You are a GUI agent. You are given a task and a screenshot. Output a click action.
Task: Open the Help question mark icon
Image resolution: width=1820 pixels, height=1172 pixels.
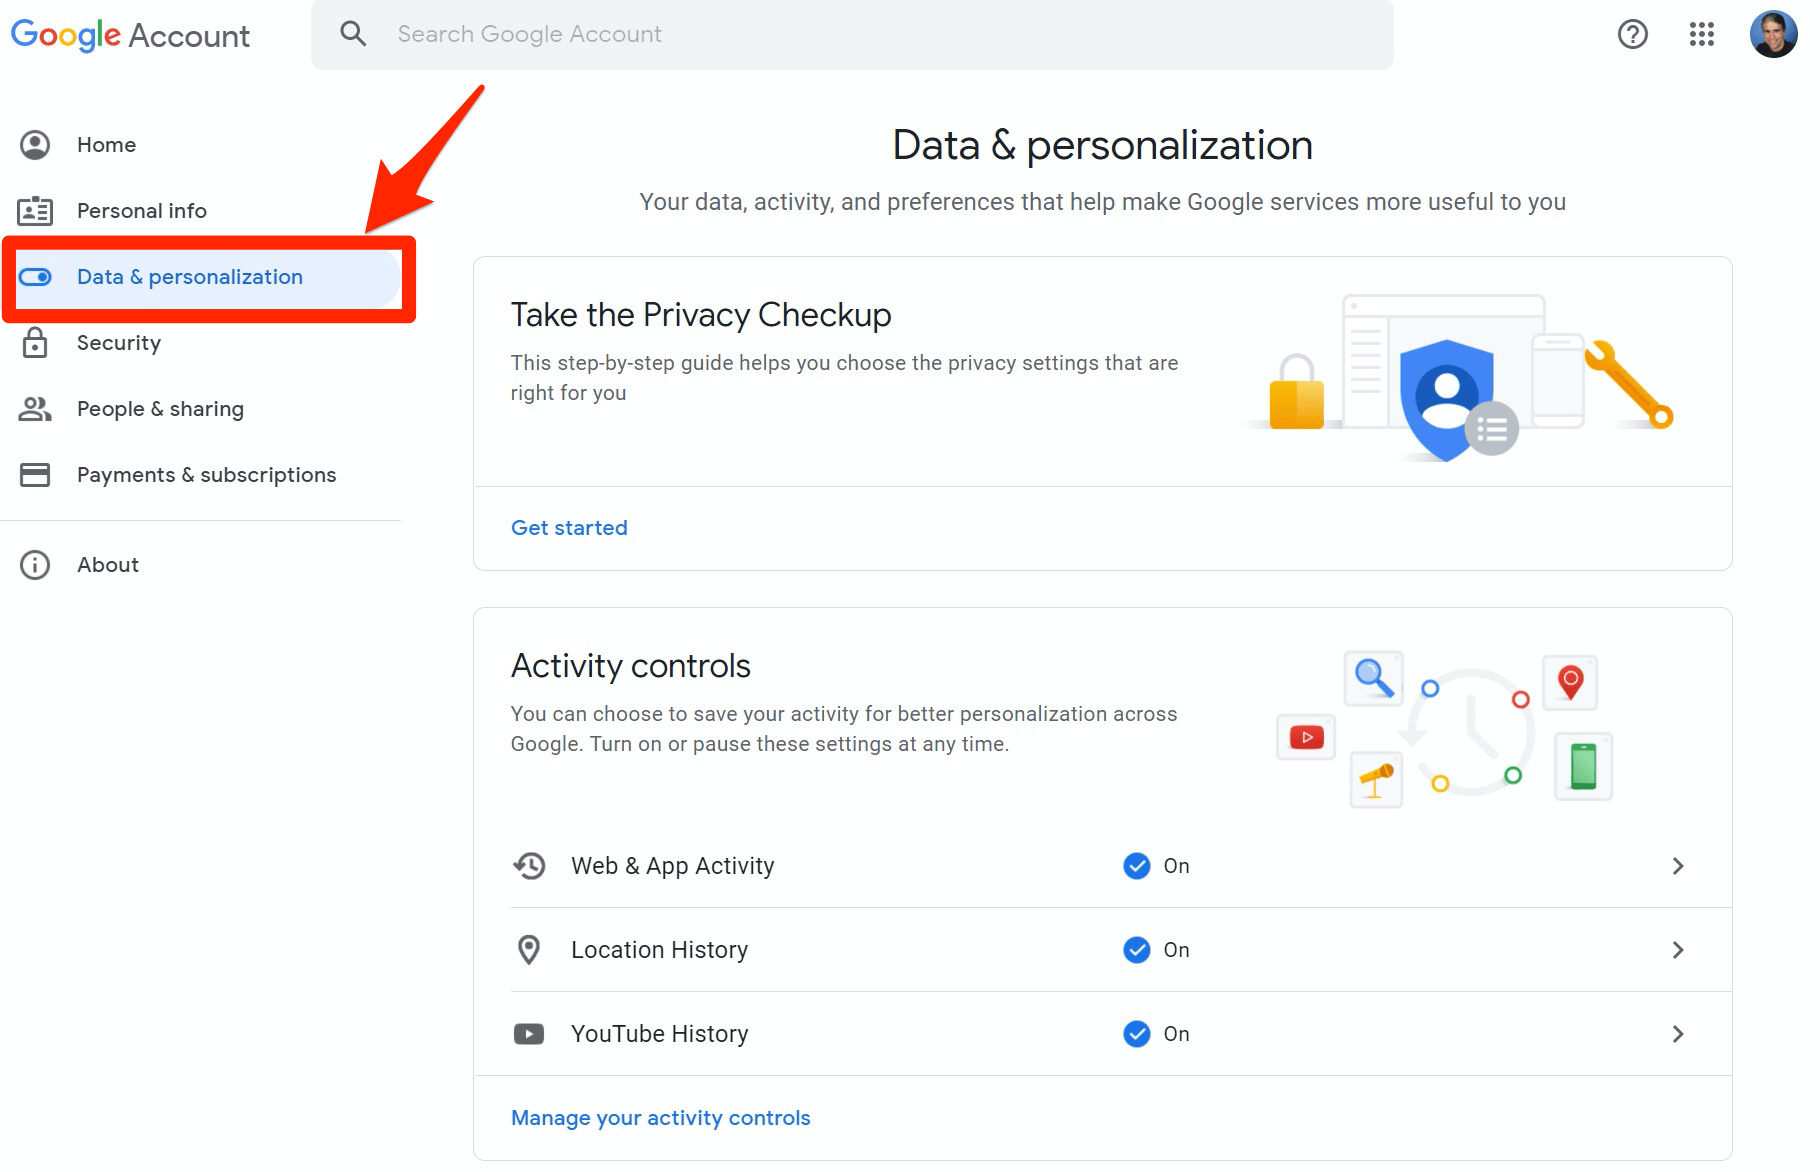click(1632, 35)
